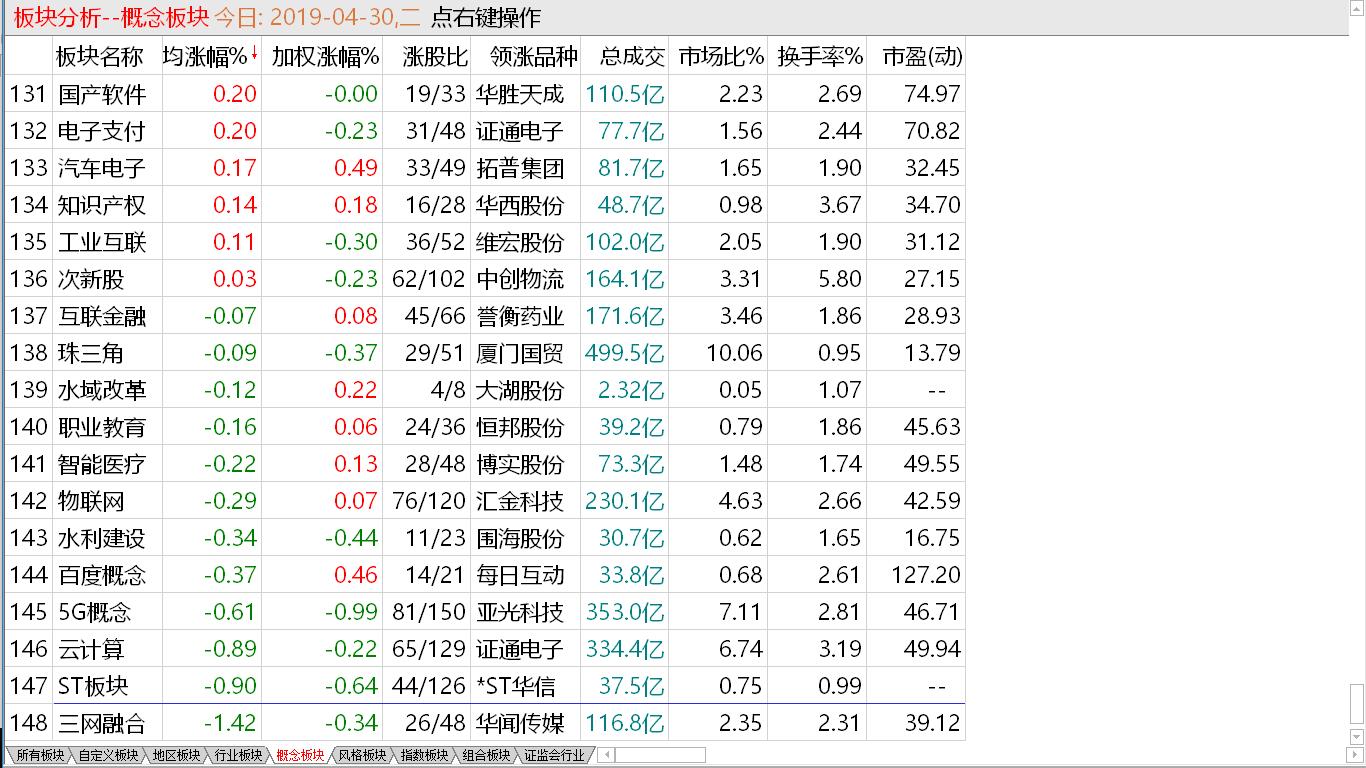1366x768 pixels.
Task: Click leading stock 围海股份
Action: click(520, 538)
